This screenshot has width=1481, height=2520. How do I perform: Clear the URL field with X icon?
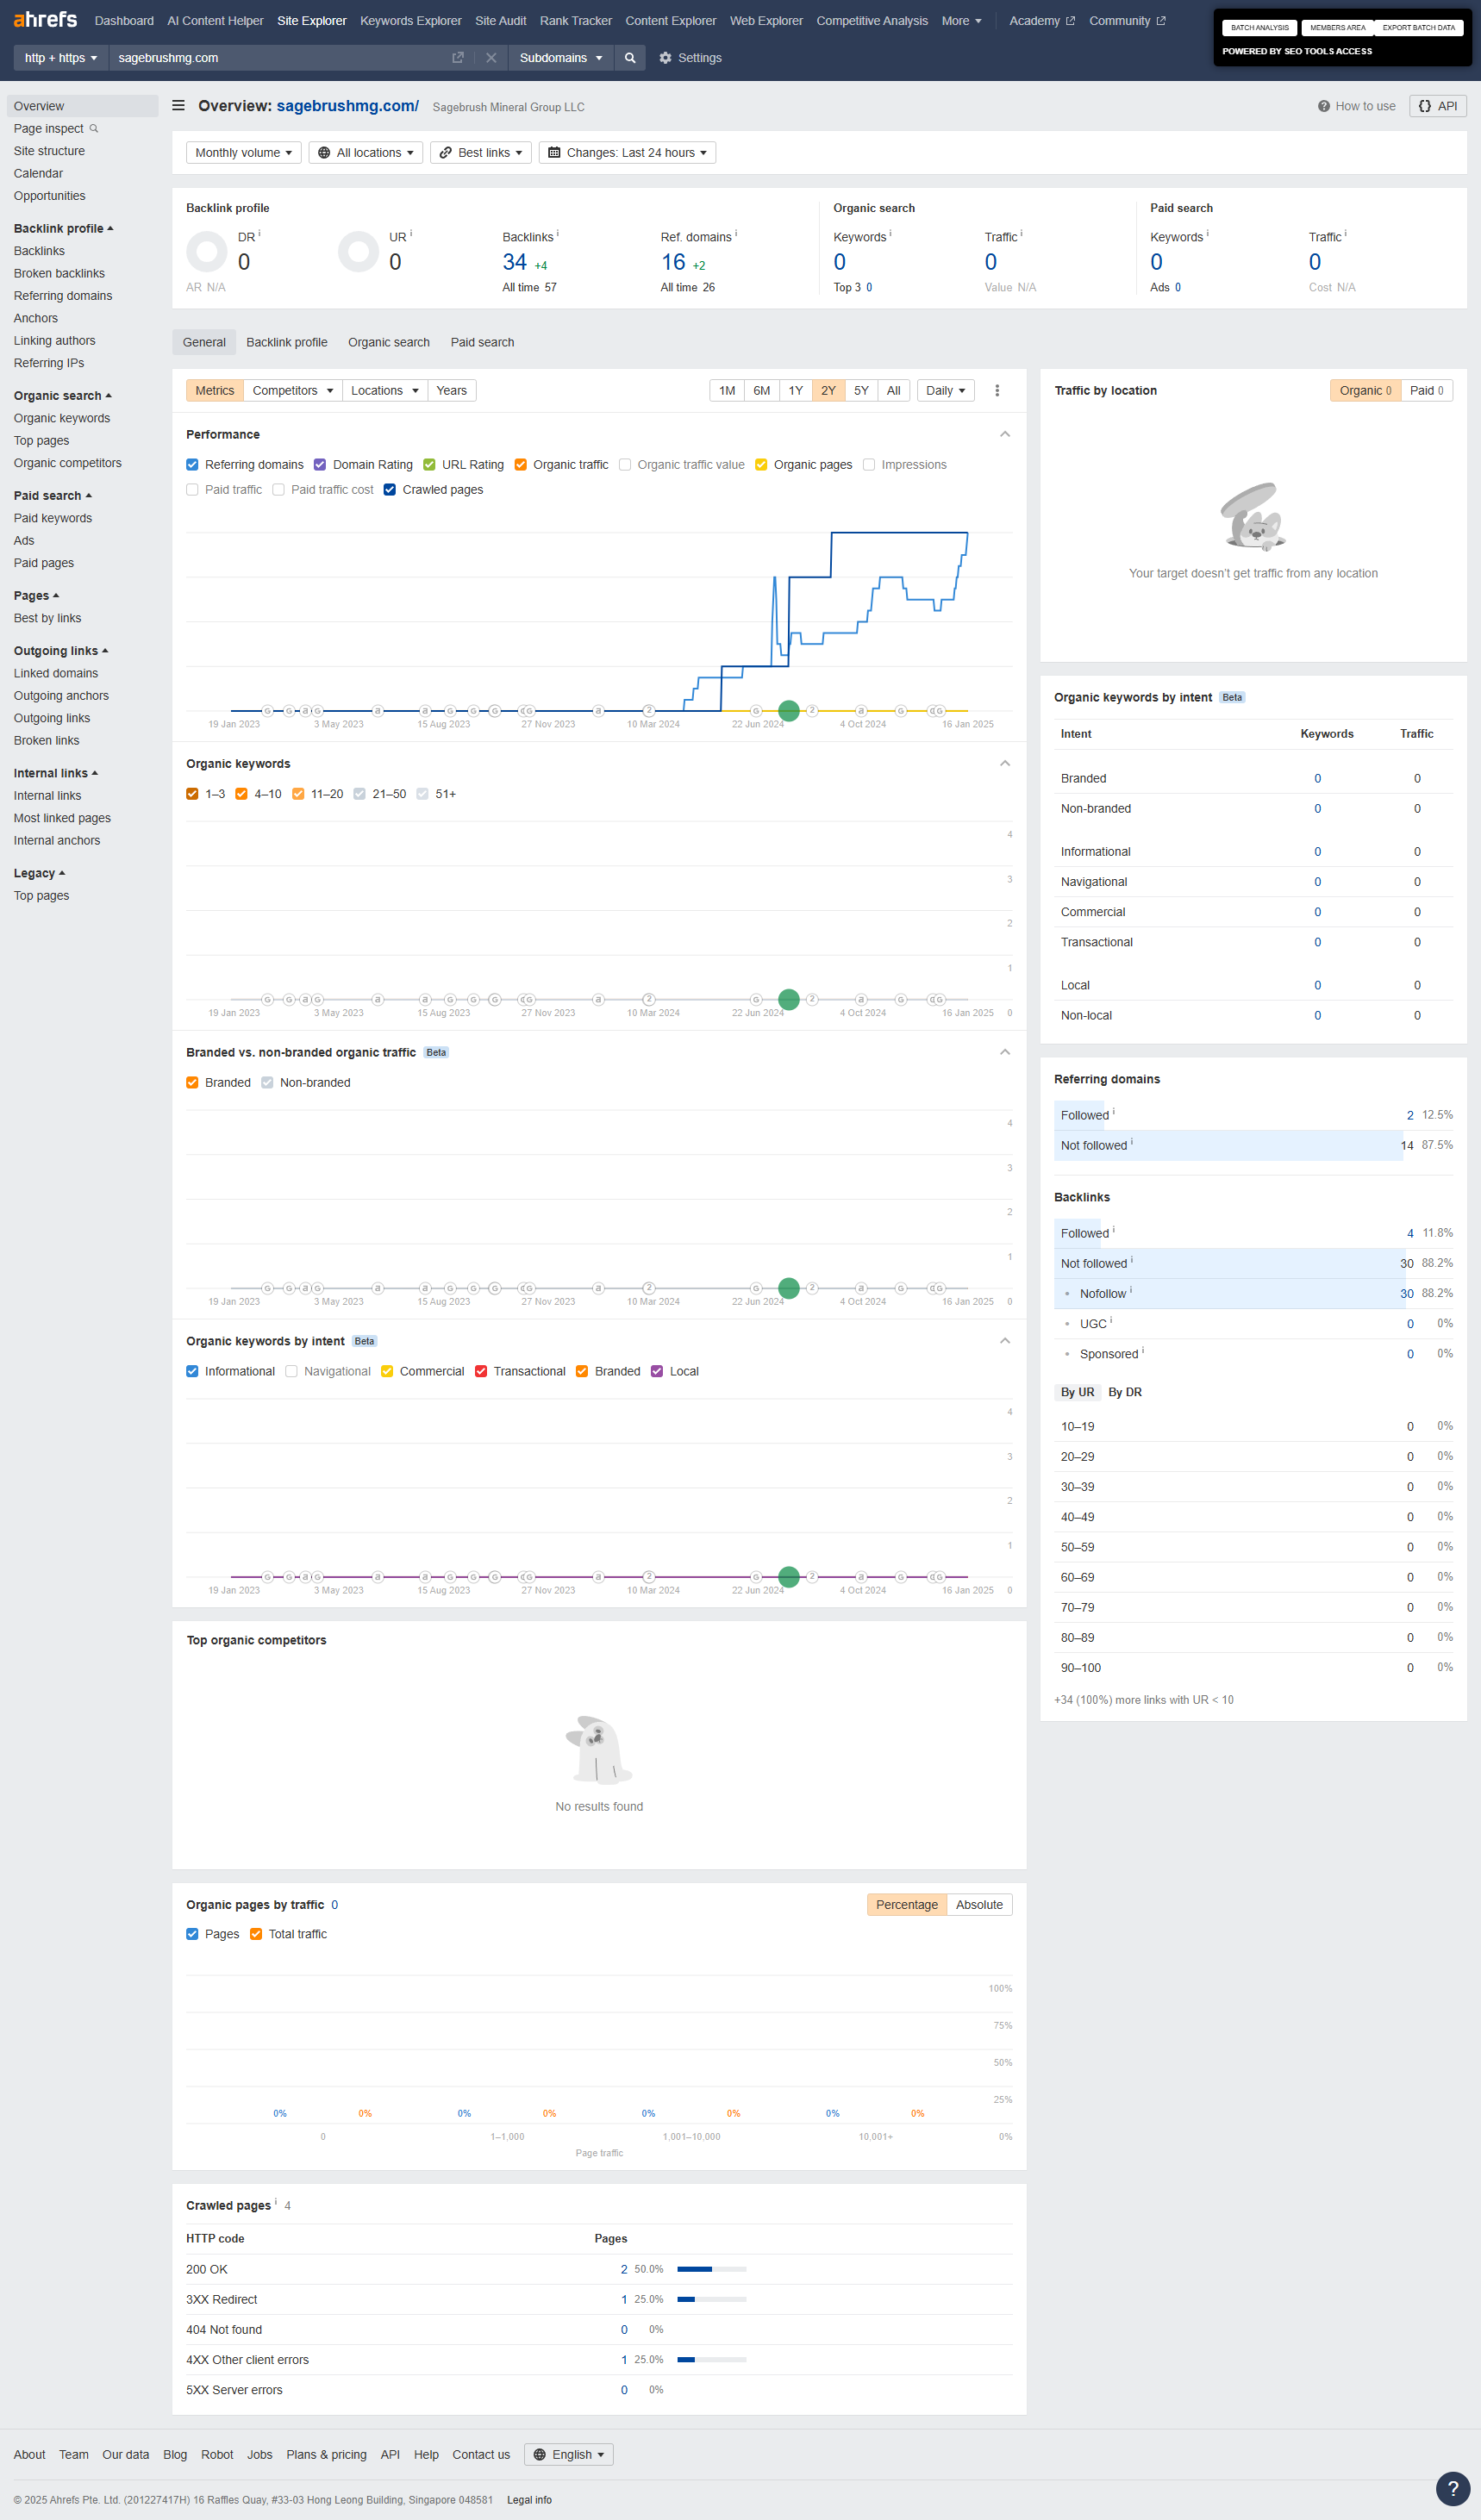[x=491, y=58]
